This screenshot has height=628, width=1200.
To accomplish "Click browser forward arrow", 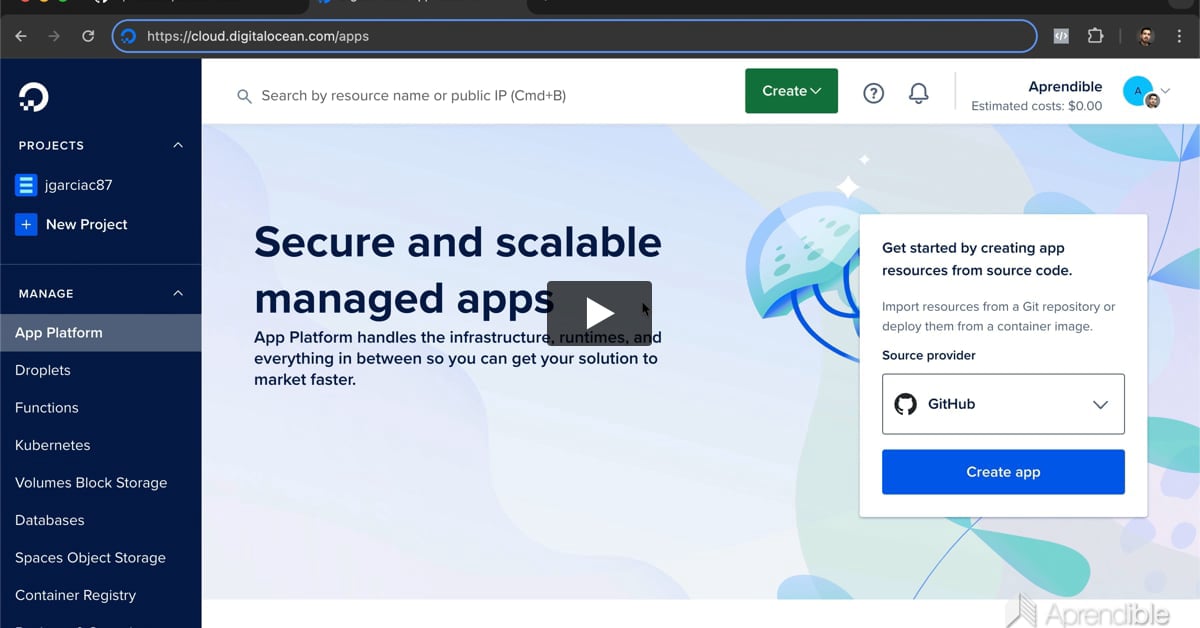I will (54, 36).
